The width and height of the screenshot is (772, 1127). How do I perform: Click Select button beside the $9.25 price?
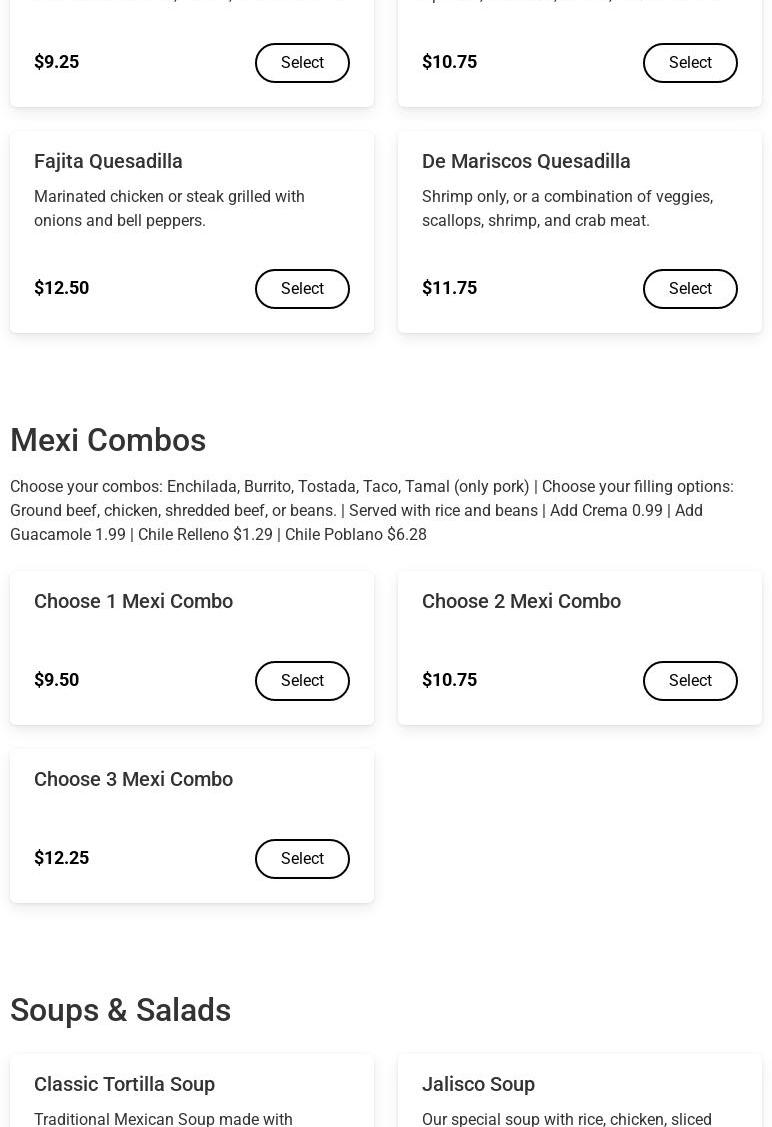coord(302,63)
